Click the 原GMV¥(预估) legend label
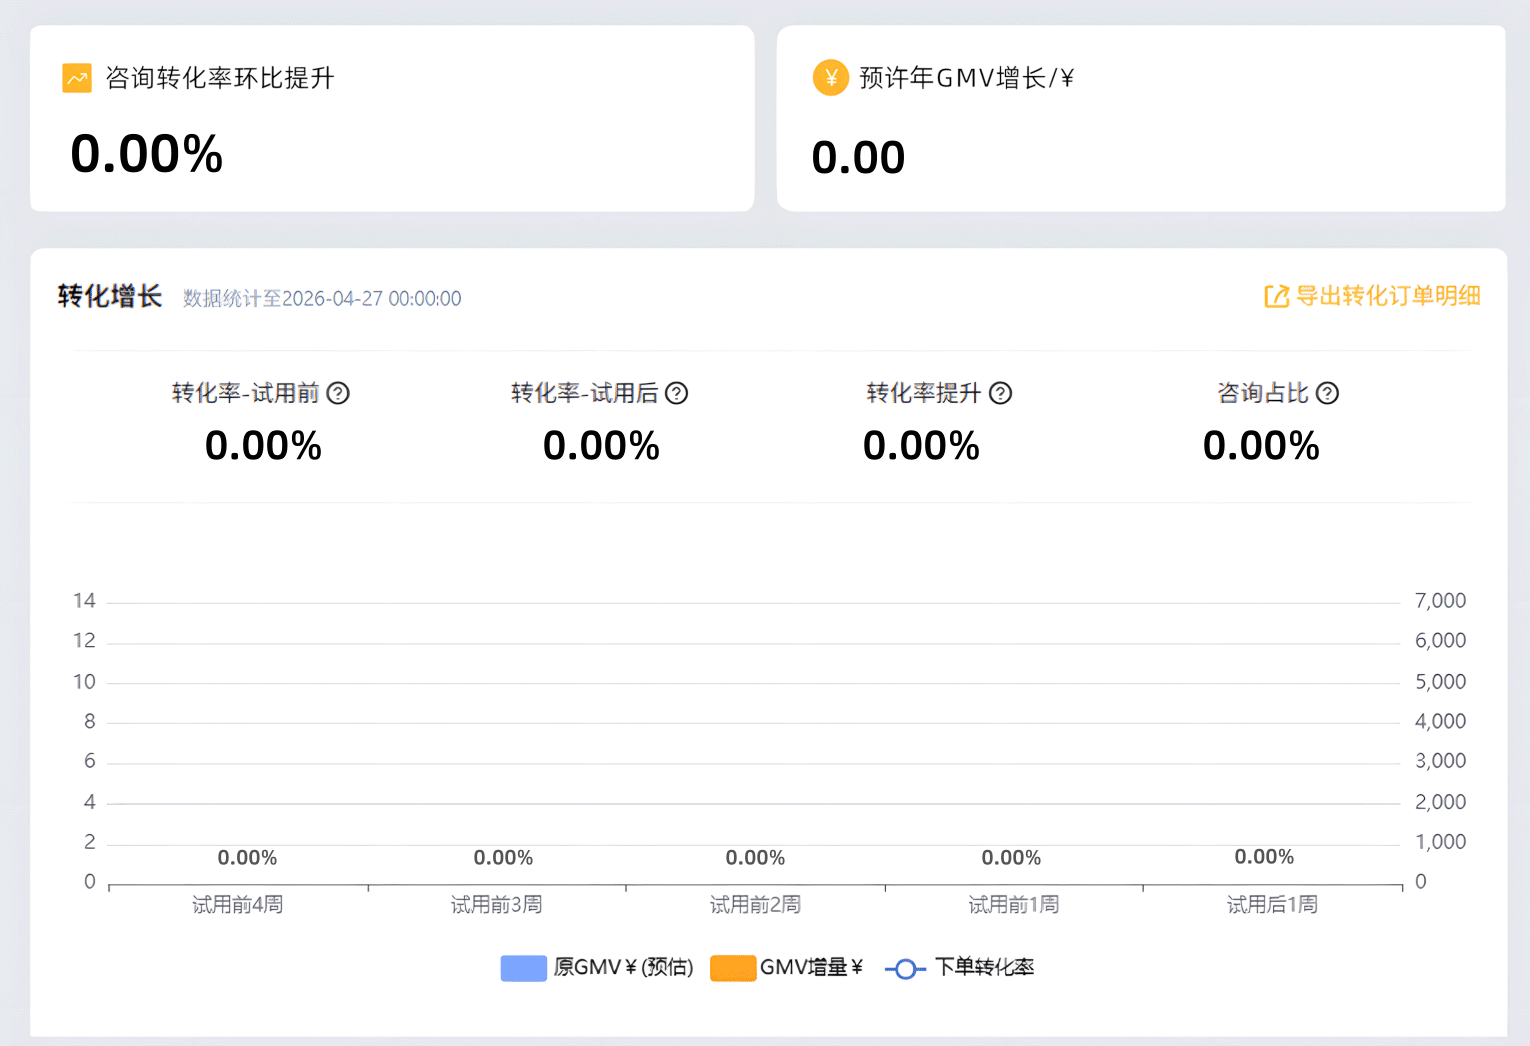The width and height of the screenshot is (1530, 1046). tap(624, 967)
